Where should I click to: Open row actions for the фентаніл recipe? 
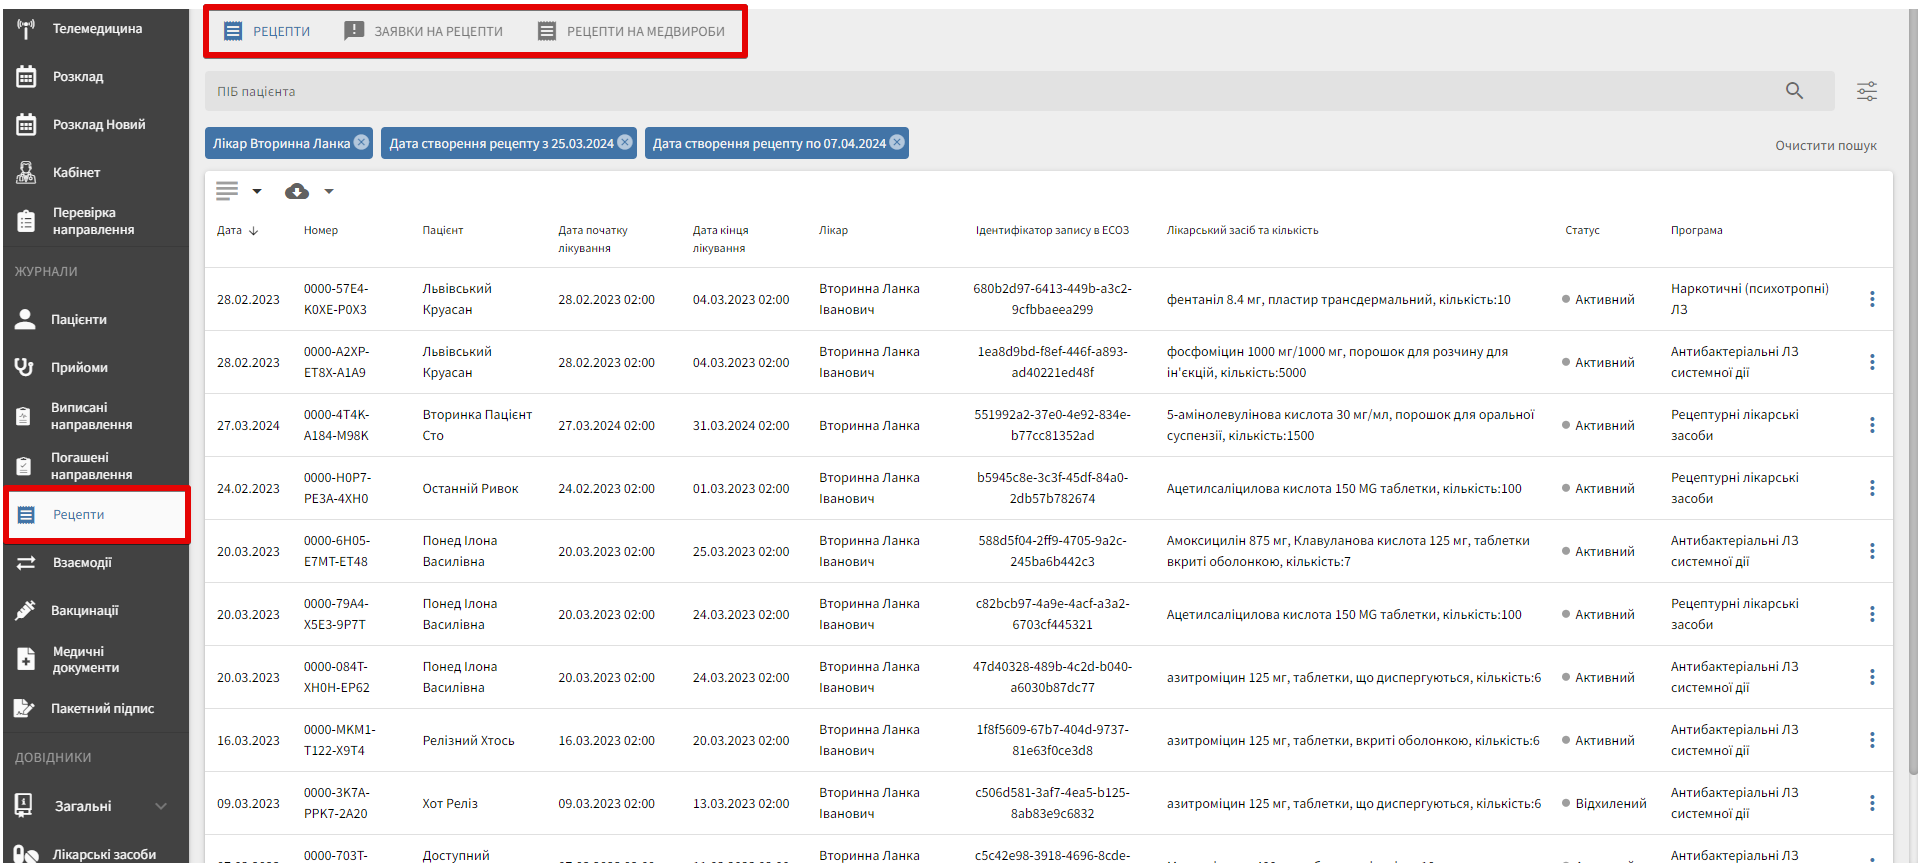1871,299
